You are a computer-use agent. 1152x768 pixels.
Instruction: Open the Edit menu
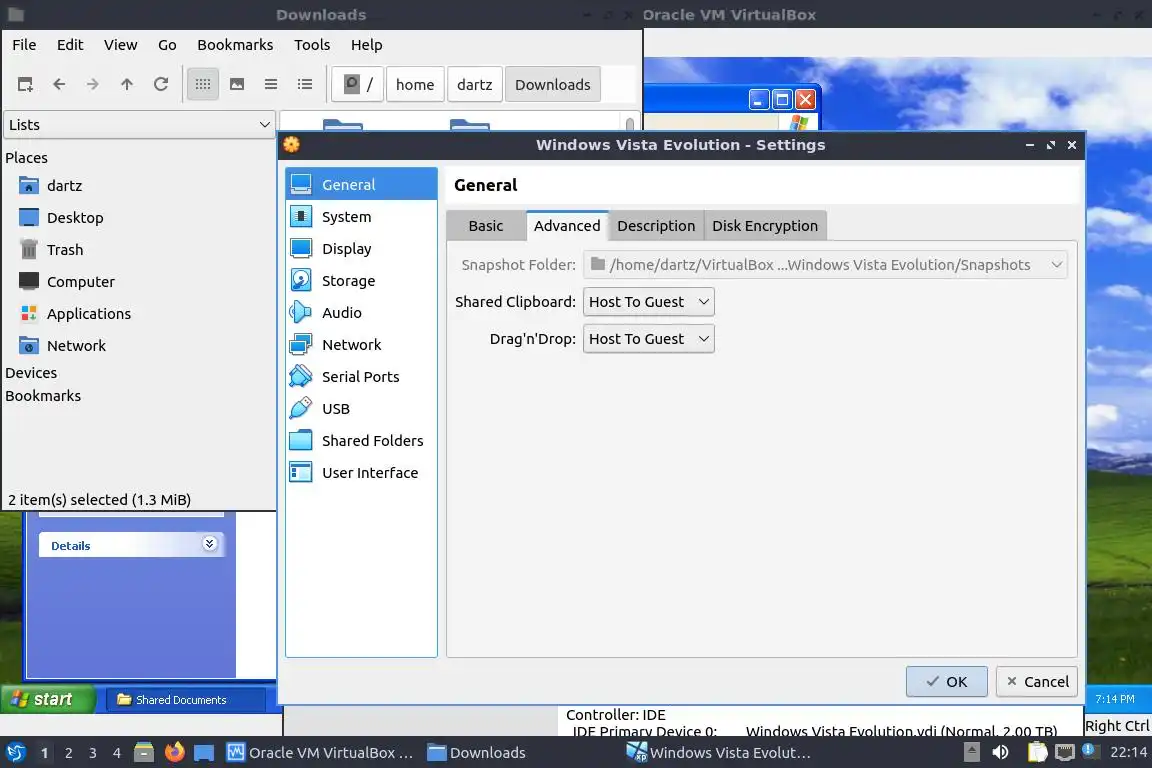coord(70,45)
